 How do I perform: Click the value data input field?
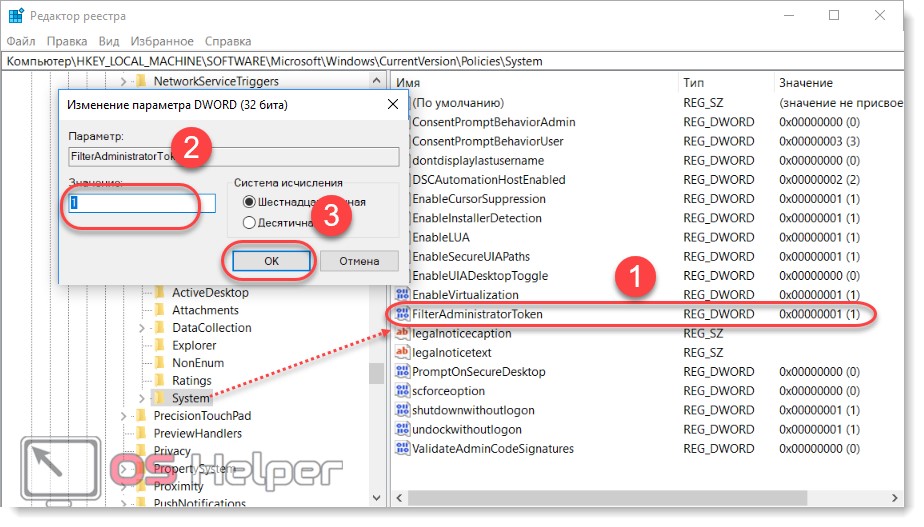click(141, 203)
